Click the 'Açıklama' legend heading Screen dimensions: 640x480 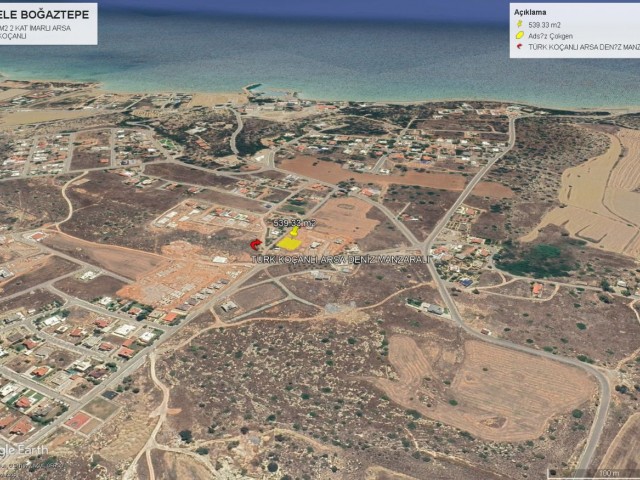[530, 12]
